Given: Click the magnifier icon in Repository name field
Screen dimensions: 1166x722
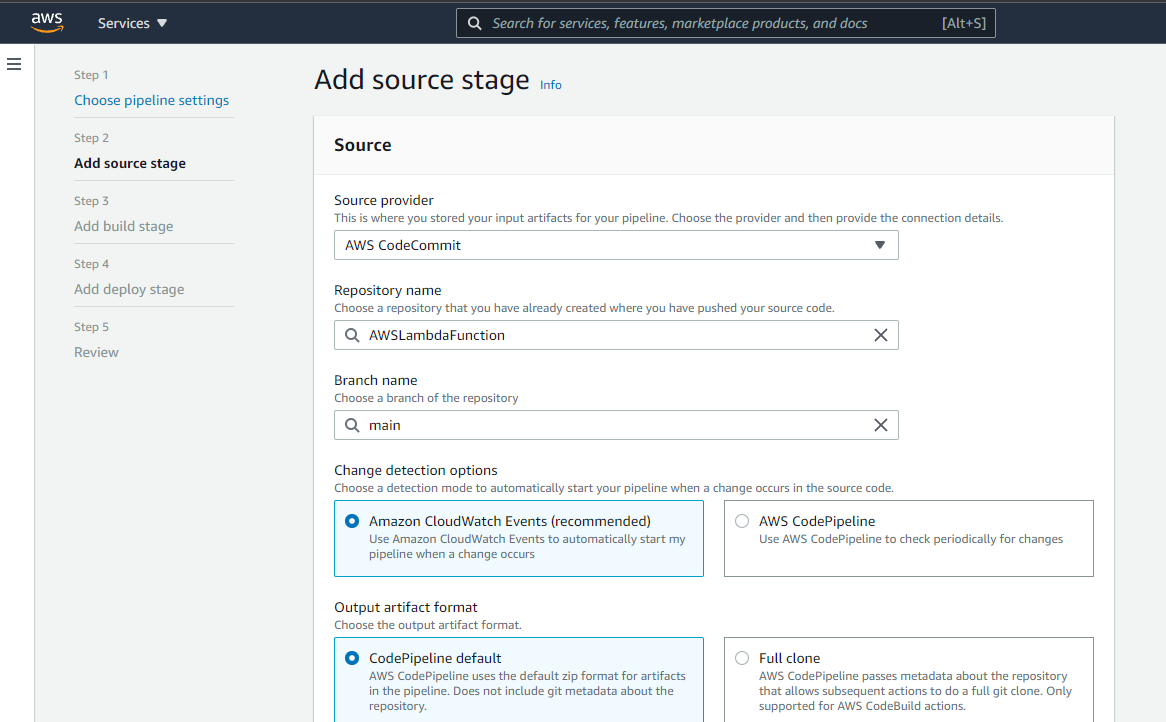Looking at the screenshot, I should coord(352,335).
